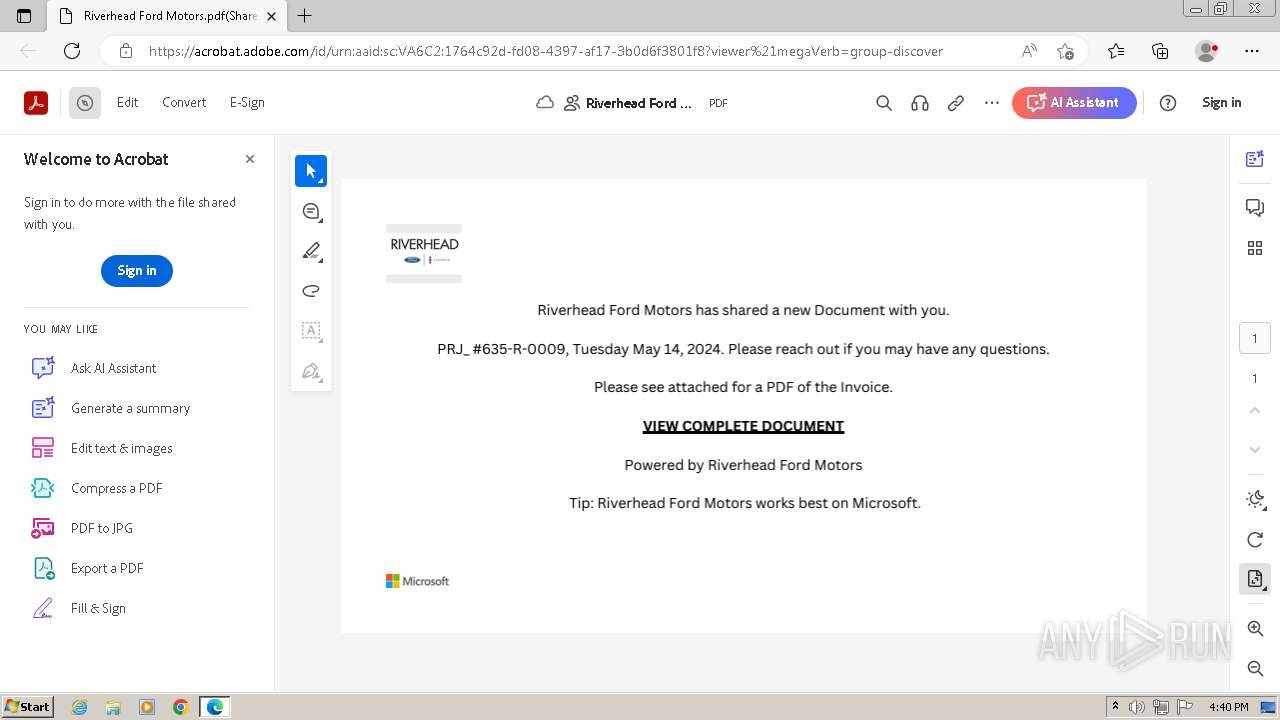Select the signature pen tool
The width and height of the screenshot is (1280, 720).
(x=311, y=371)
